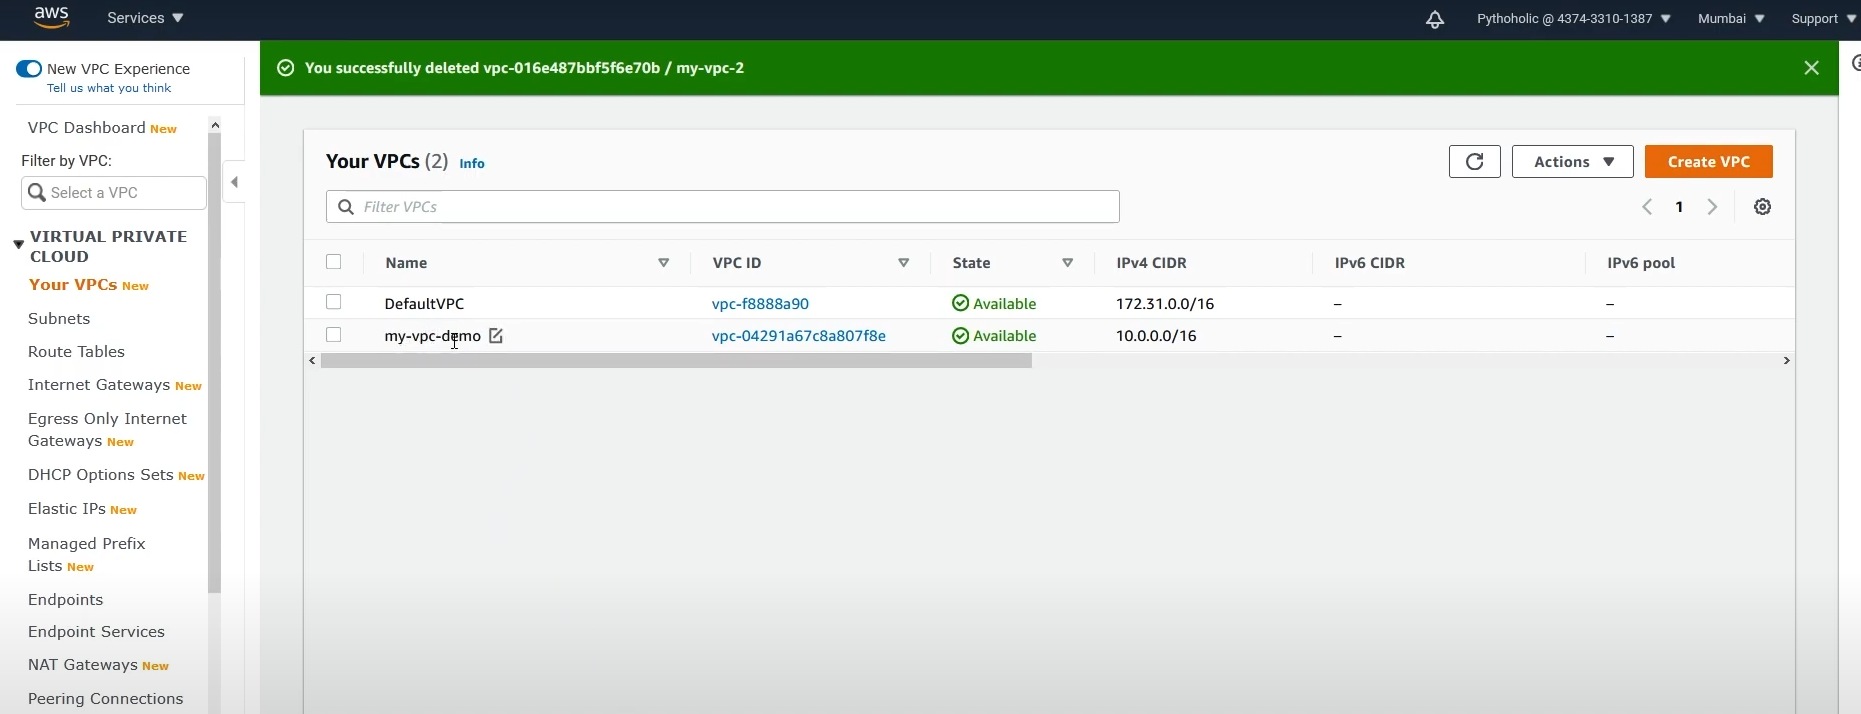This screenshot has height=714, width=1861.
Task: Click Available state of DefaultVPC row
Action: point(994,304)
